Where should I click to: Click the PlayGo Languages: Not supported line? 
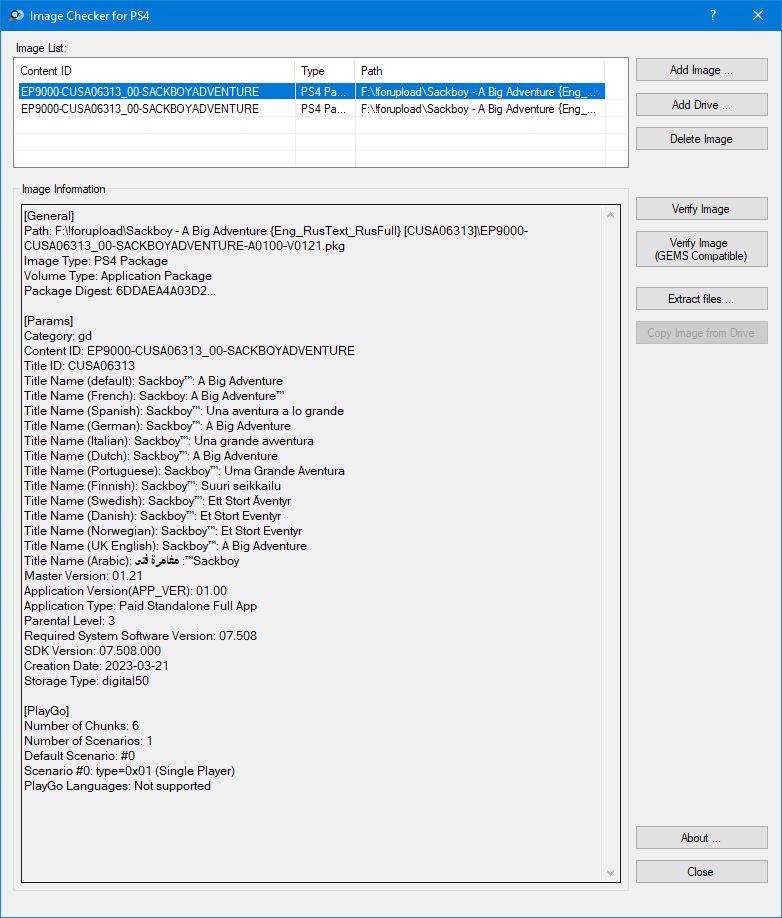(118, 786)
